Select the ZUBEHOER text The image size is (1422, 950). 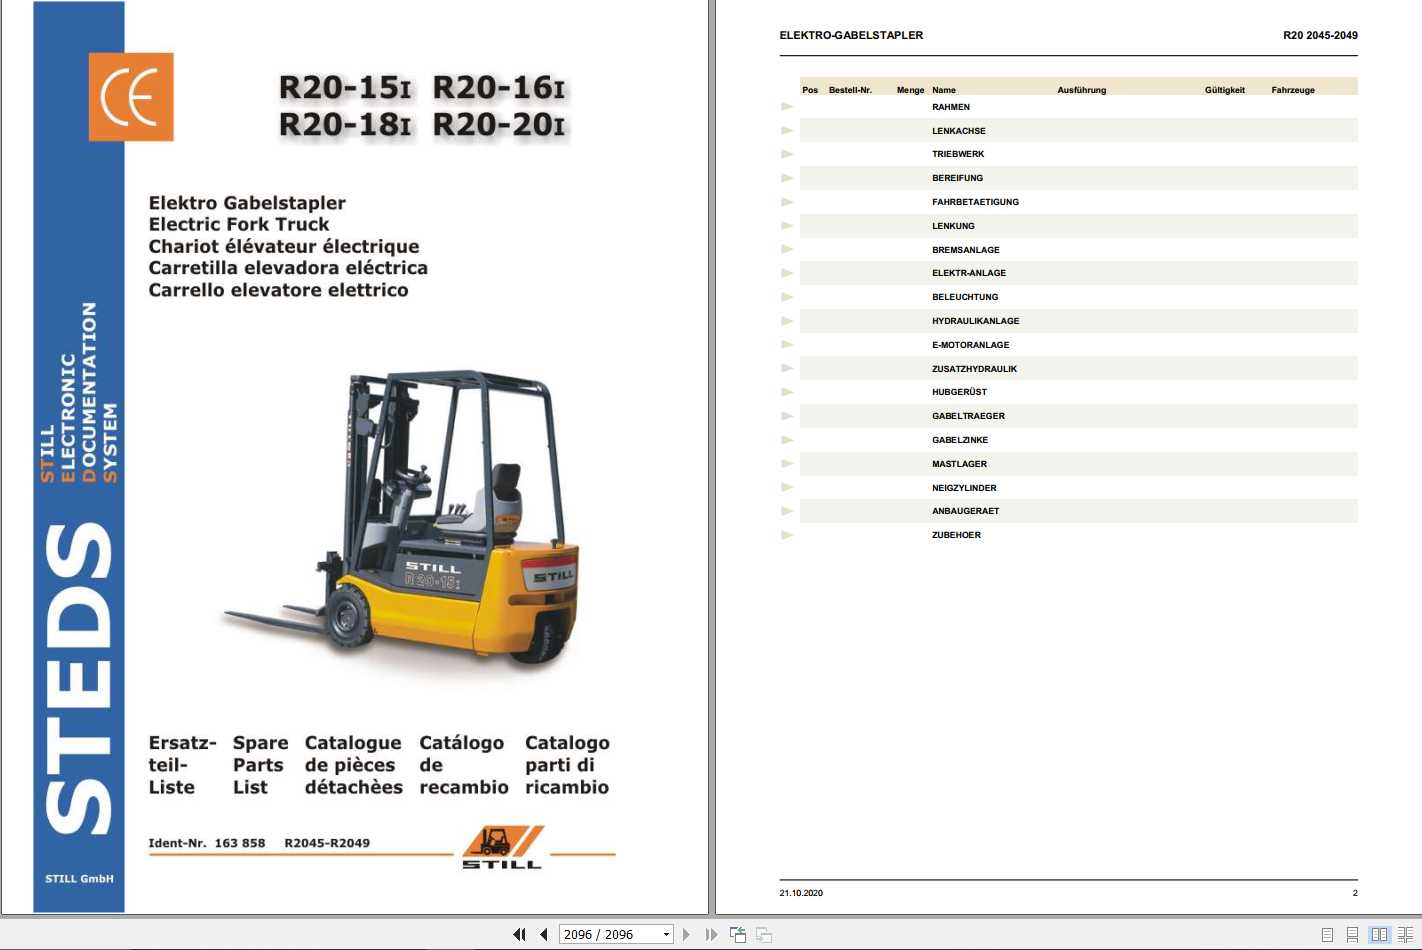click(957, 535)
